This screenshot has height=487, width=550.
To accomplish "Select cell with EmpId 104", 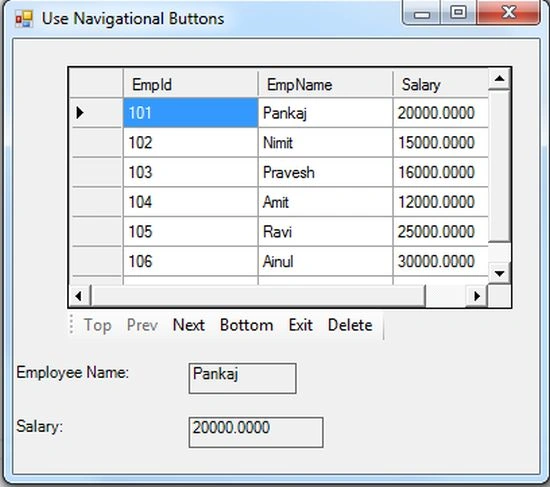I will click(190, 202).
